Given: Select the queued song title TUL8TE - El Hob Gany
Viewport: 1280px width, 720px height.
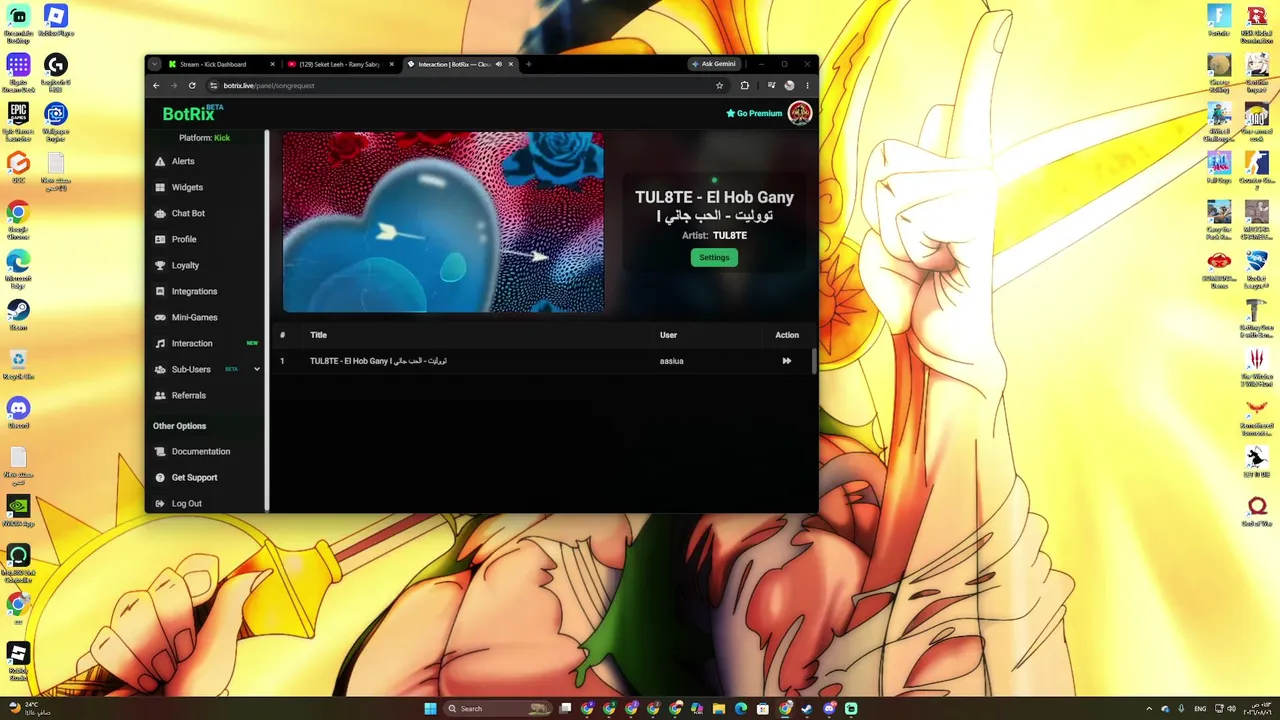Looking at the screenshot, I should [378, 361].
